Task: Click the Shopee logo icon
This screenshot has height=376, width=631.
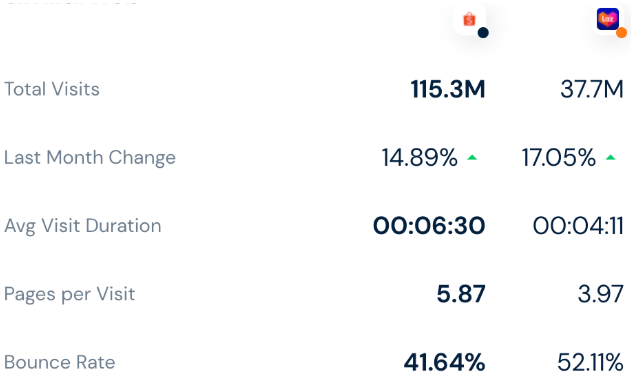Action: click(x=469, y=19)
